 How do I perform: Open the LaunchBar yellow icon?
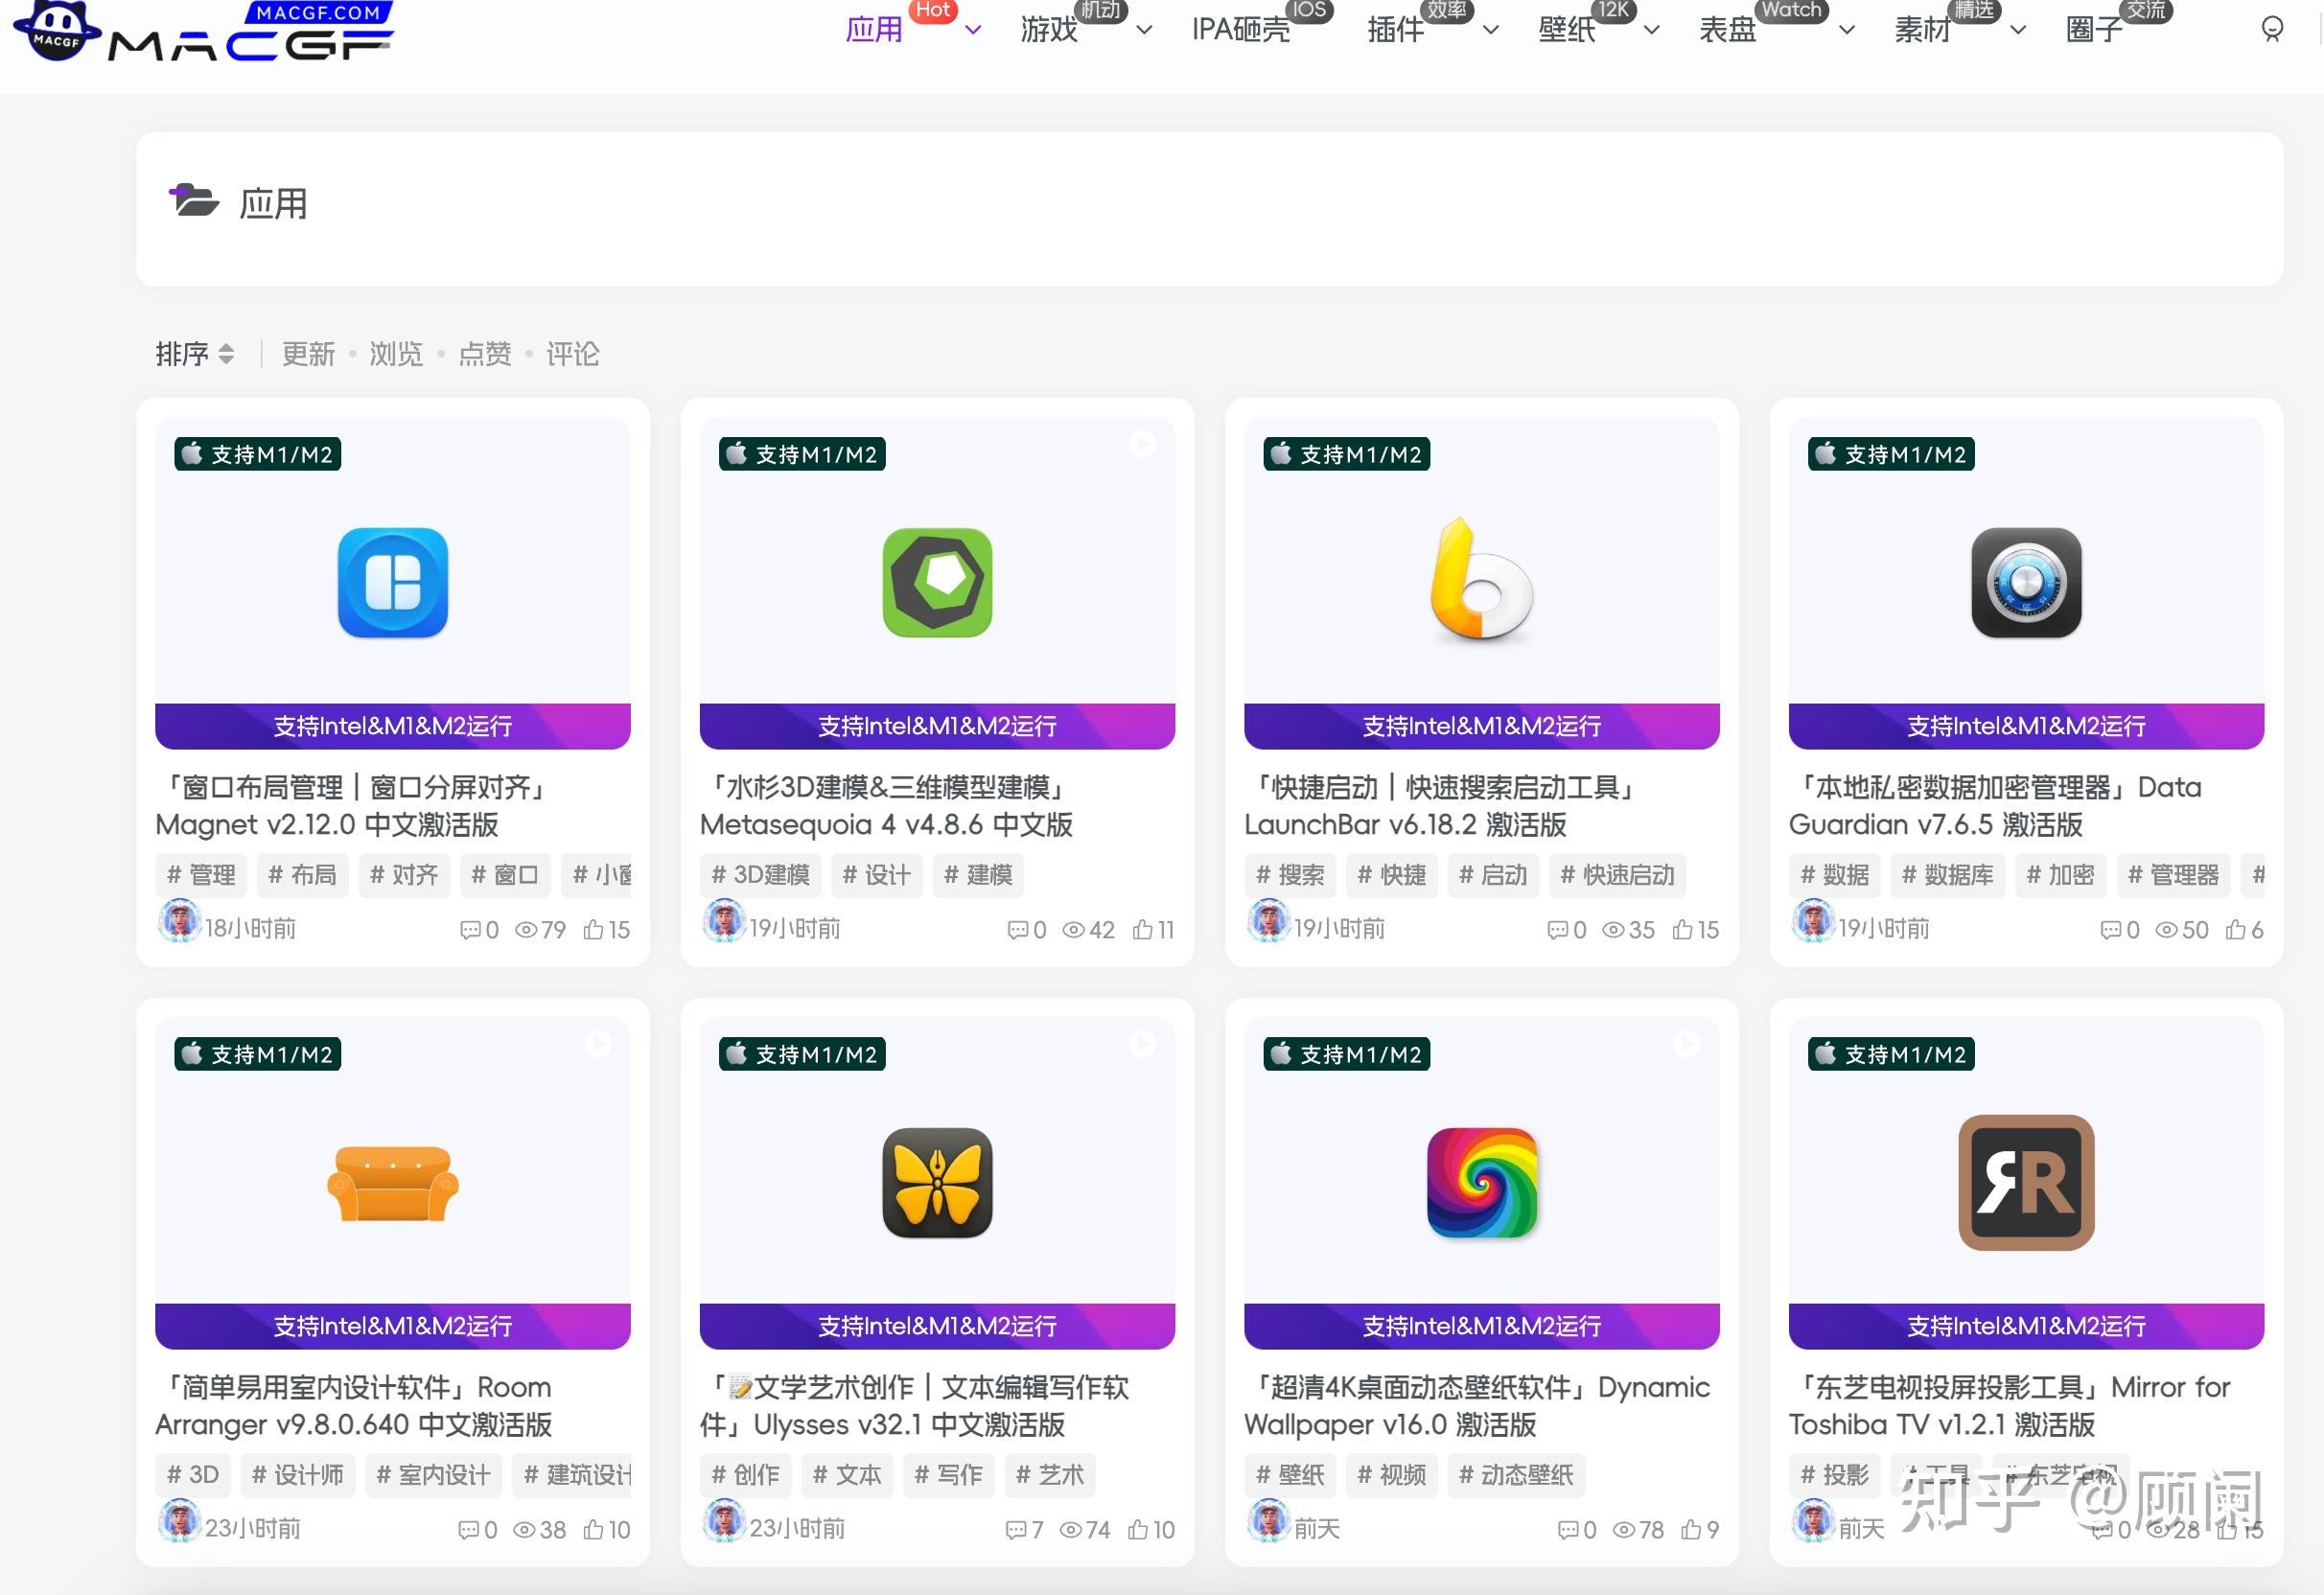click(1481, 580)
